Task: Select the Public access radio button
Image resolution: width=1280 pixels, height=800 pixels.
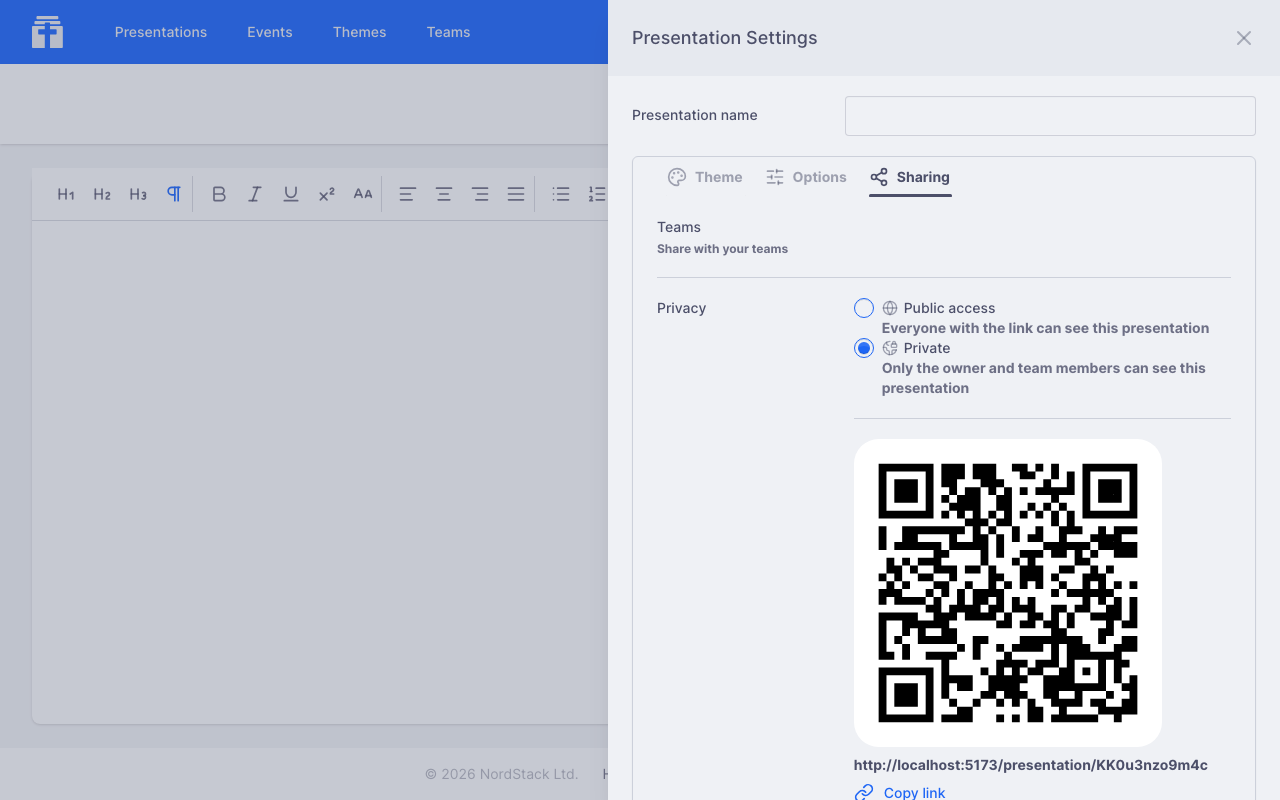Action: (x=864, y=308)
